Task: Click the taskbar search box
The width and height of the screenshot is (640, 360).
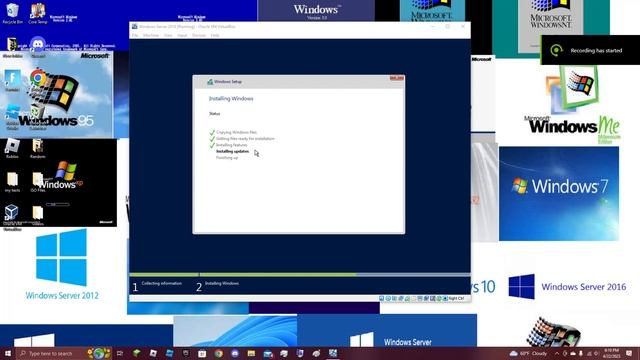Action: 64,353
